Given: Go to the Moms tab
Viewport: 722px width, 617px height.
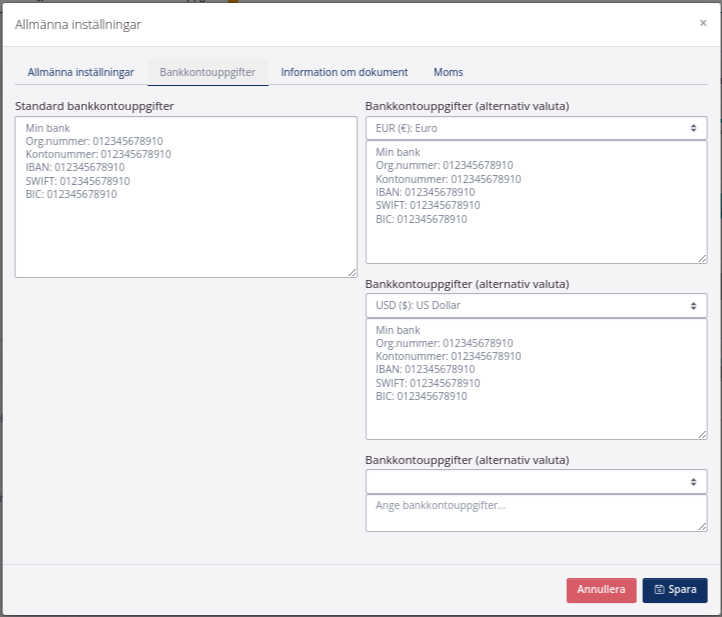Looking at the screenshot, I should (x=448, y=72).
